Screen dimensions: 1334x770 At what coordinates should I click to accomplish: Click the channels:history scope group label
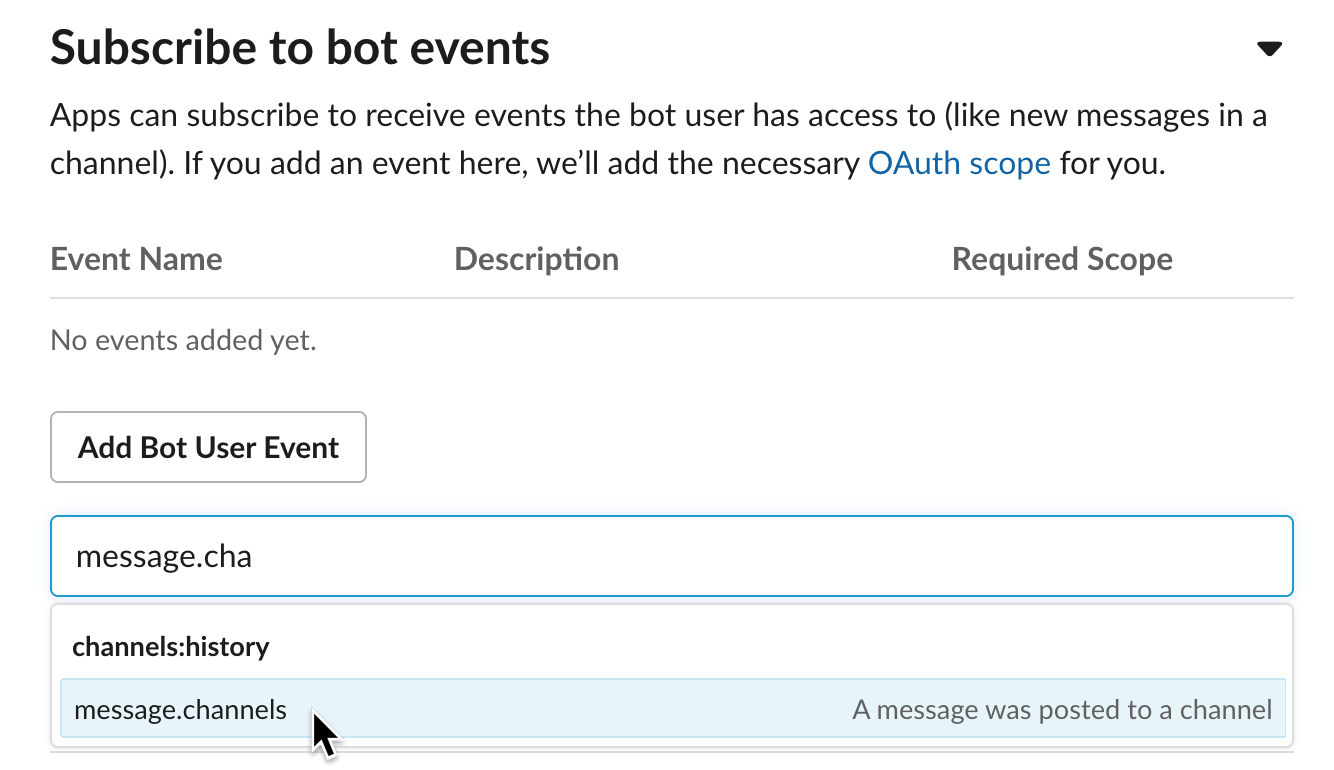[171, 647]
